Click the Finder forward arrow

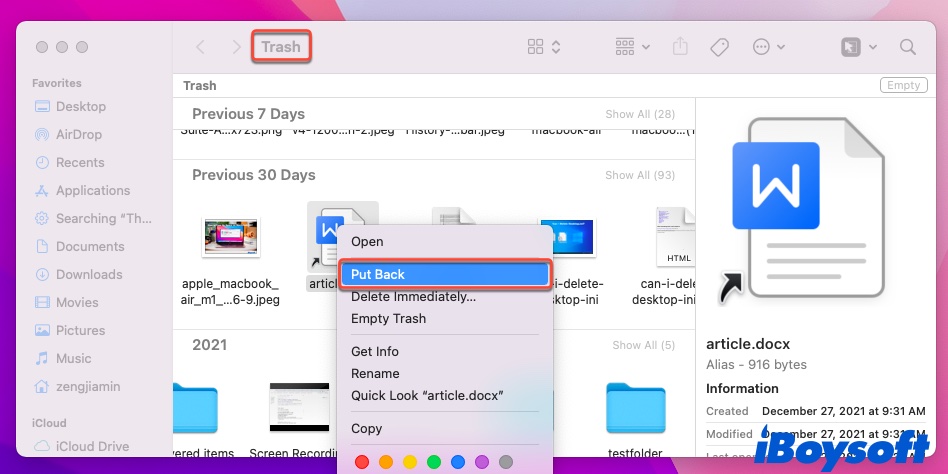pos(236,47)
